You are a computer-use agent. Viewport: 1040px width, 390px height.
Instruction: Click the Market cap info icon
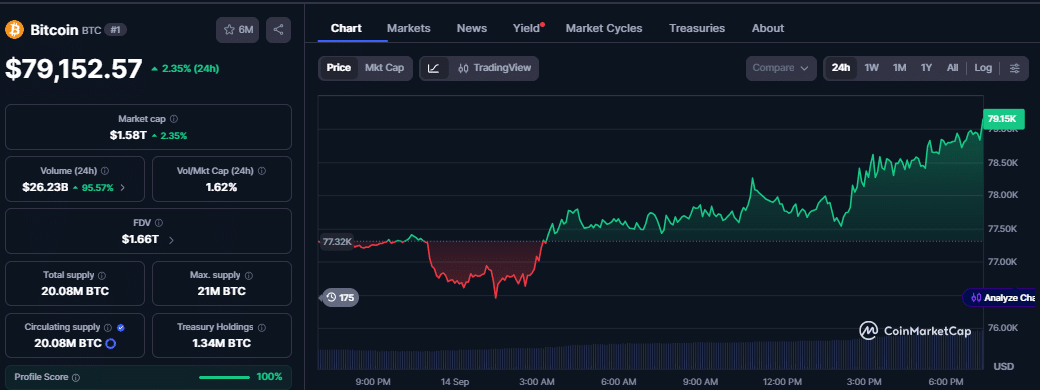pyautogui.click(x=174, y=119)
